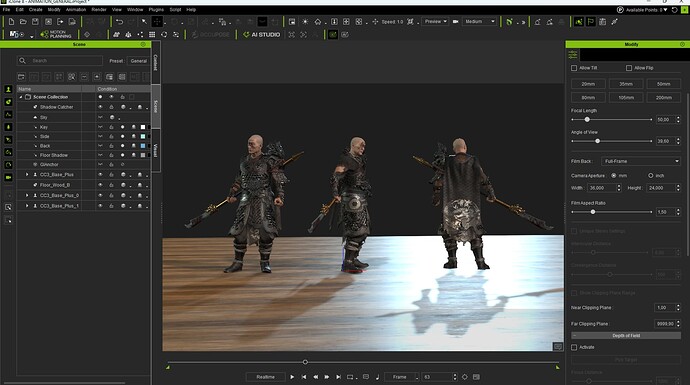
Task: Open the Preview render mode dropdown
Action: pos(435,22)
